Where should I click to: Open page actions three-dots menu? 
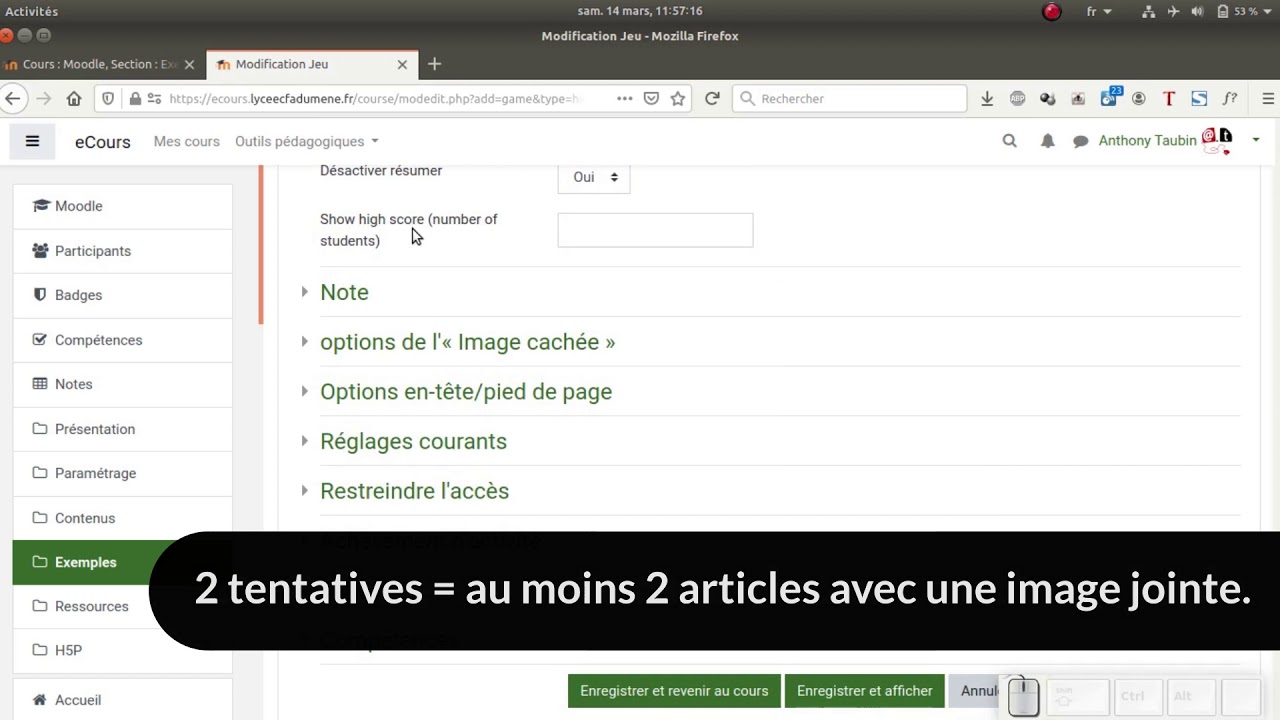(x=624, y=98)
